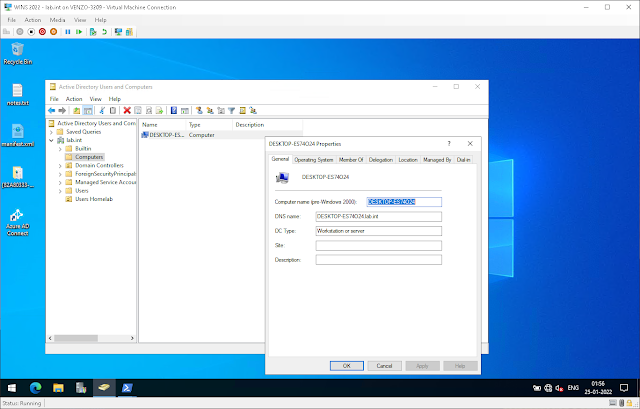
Task: Expand the ForeignSecurityPrincipals node
Action: pyautogui.click(x=60, y=174)
